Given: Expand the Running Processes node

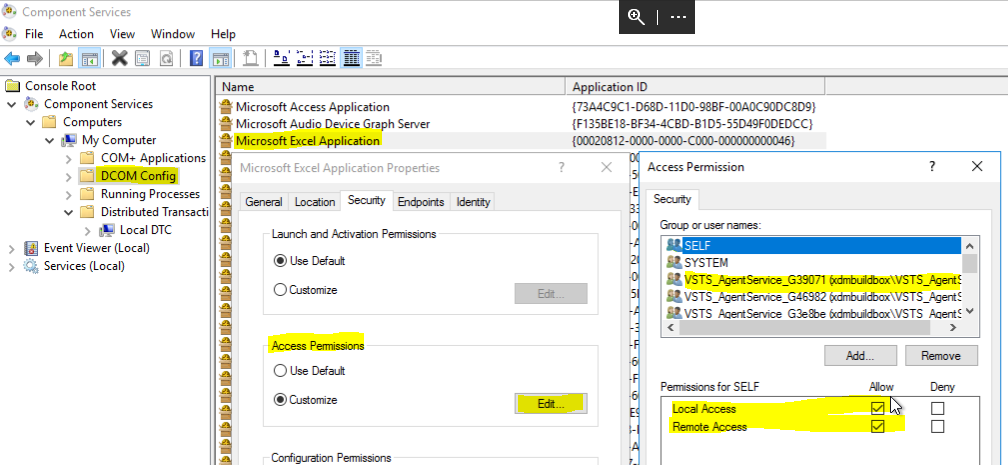Looking at the screenshot, I should (69, 194).
